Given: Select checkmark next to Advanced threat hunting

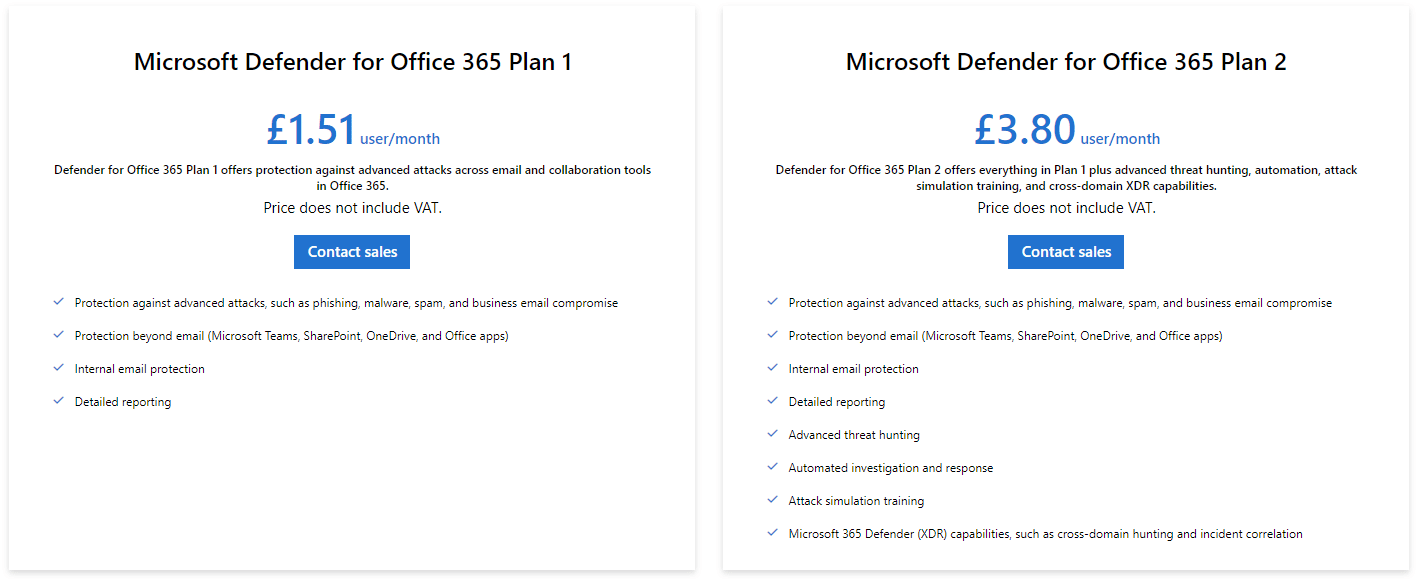Looking at the screenshot, I should (773, 434).
